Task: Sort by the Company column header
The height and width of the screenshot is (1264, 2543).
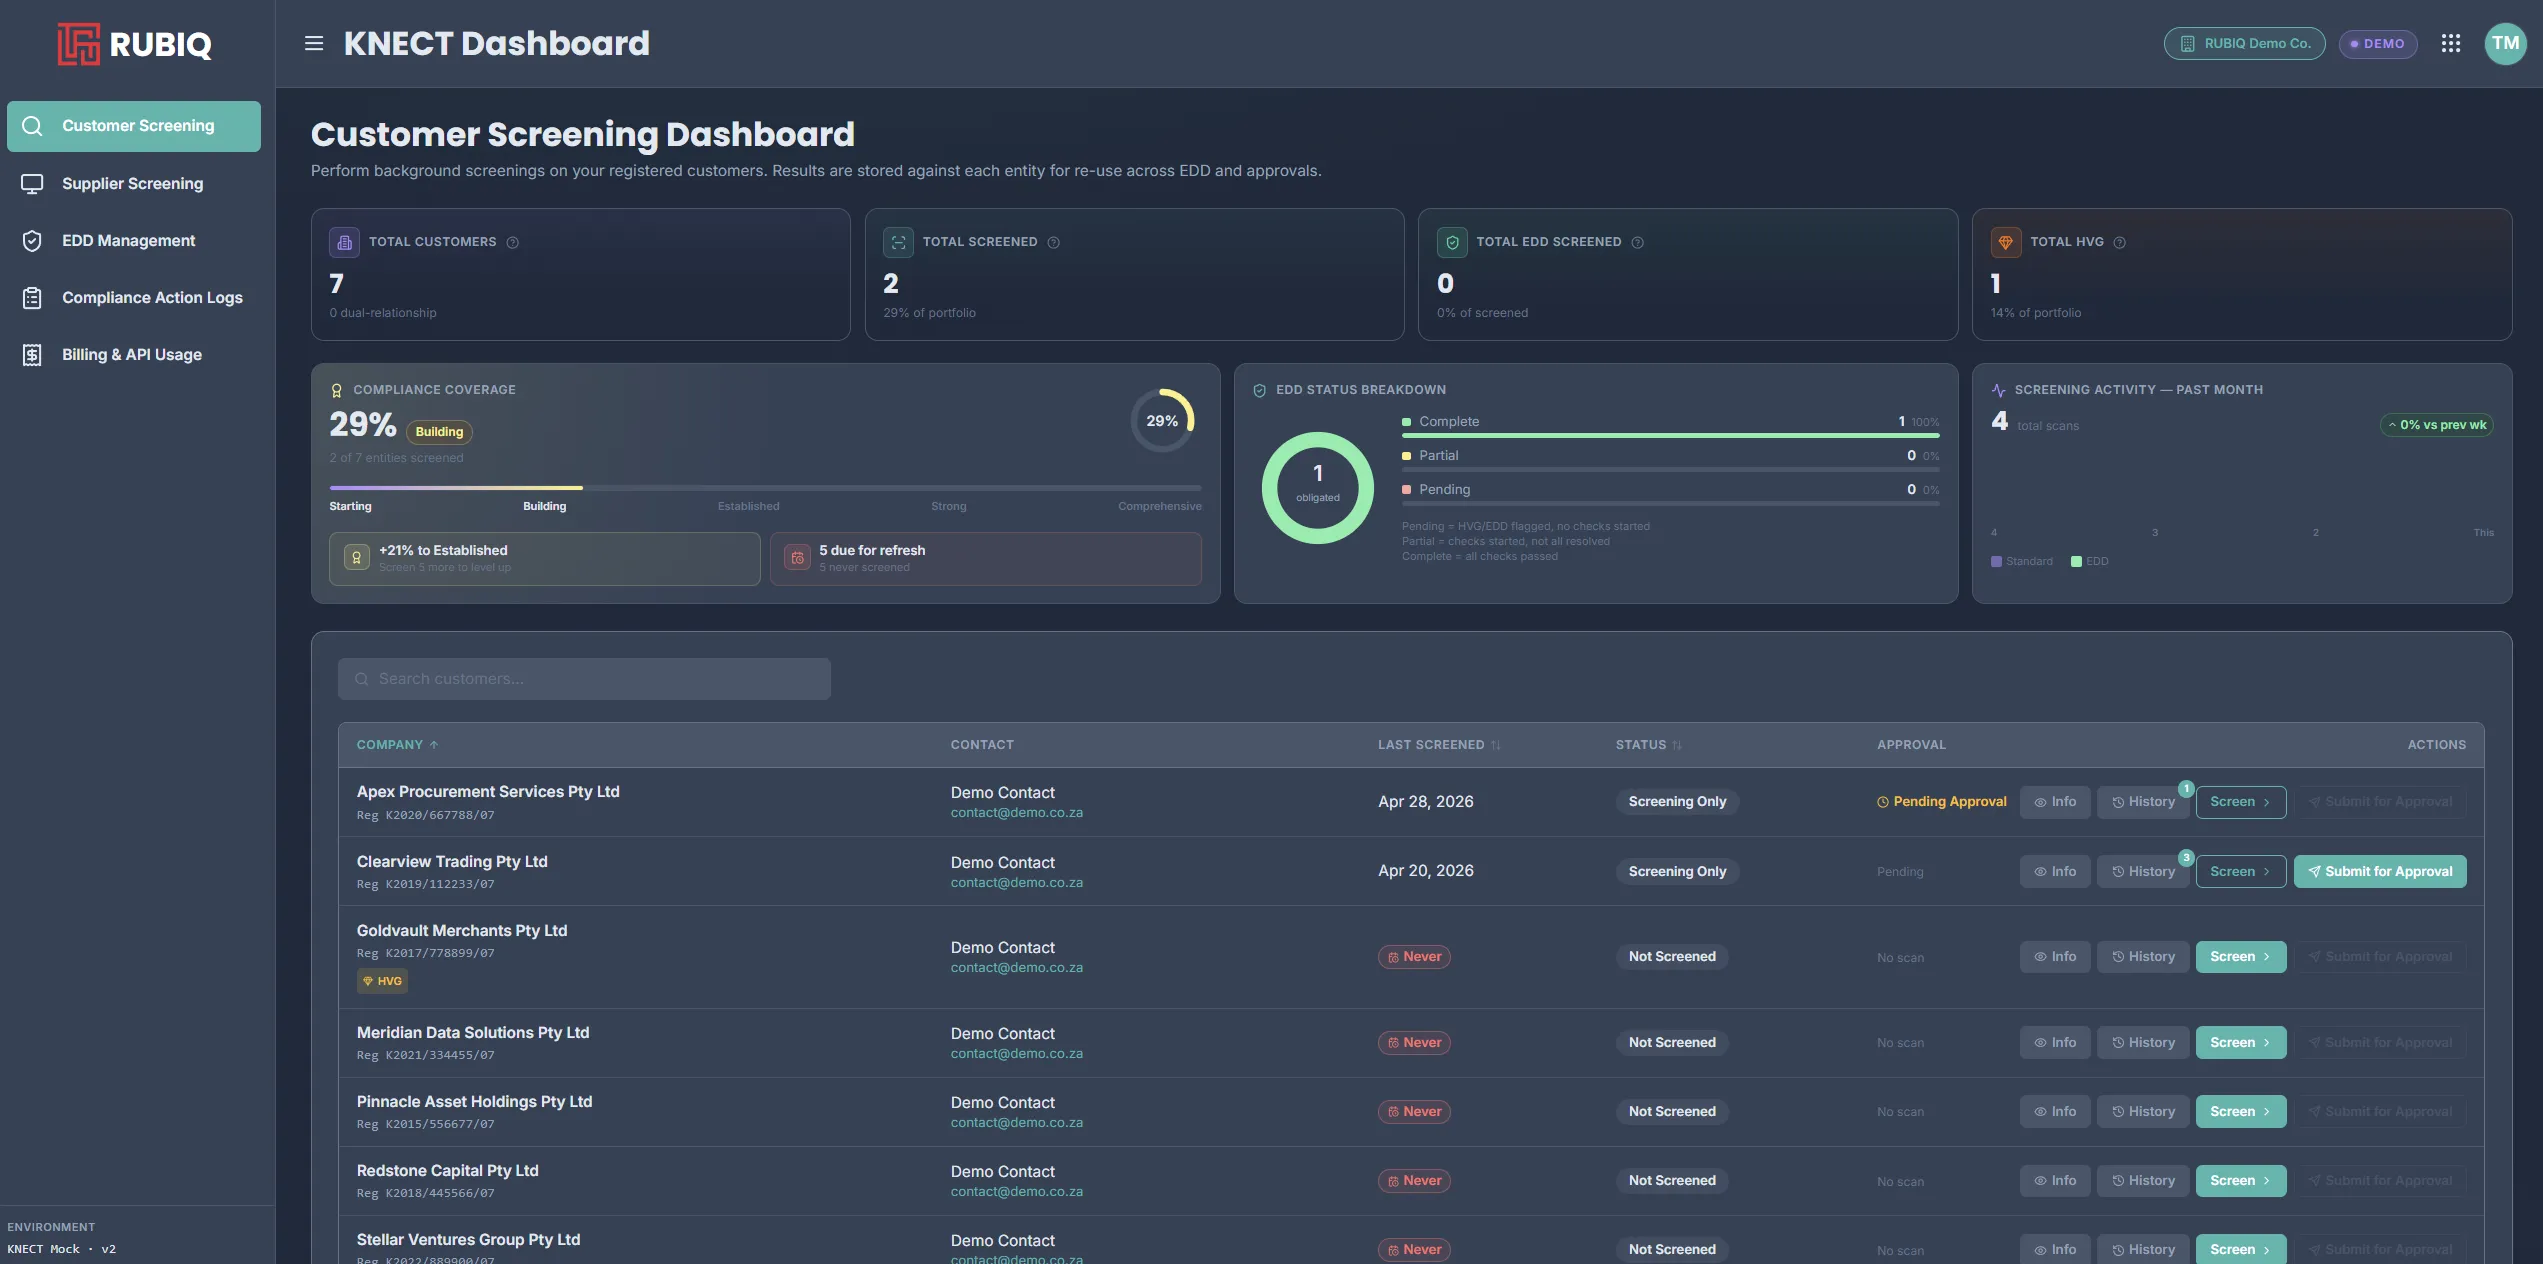Action: coord(397,745)
